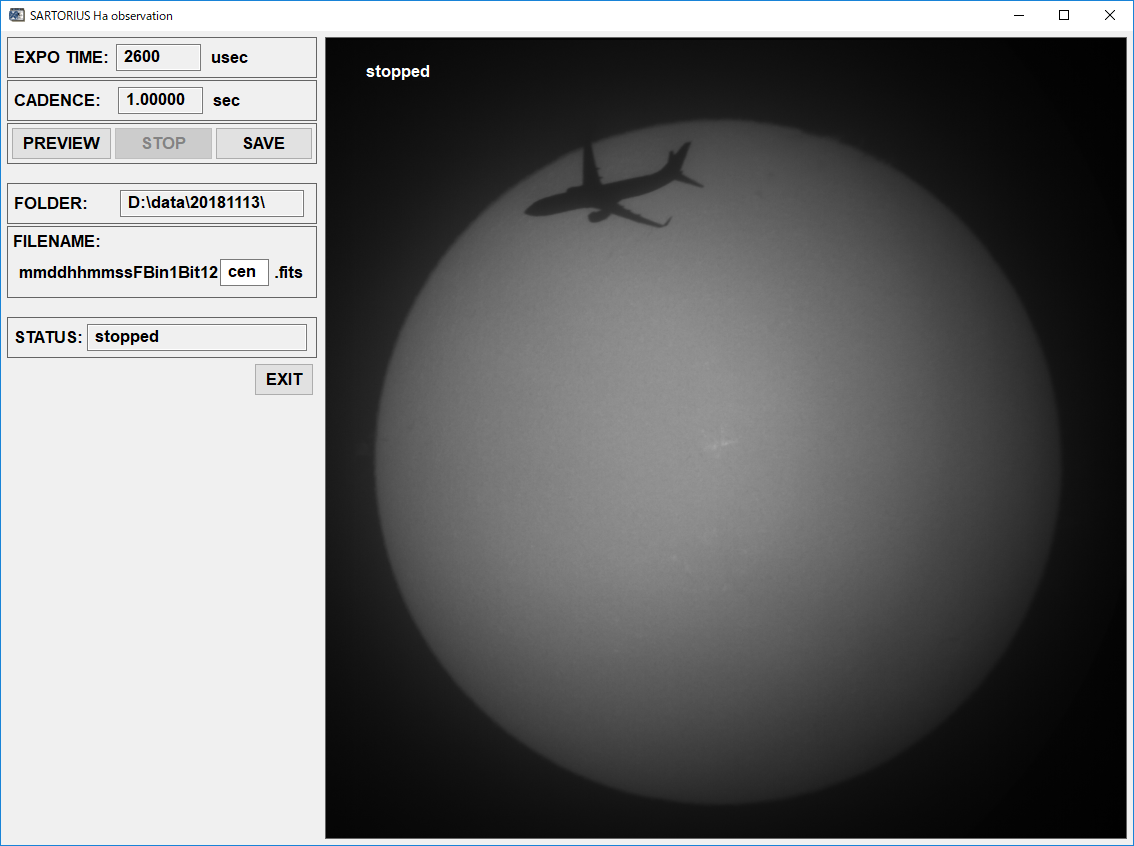Focus the EXPO TIME input field
This screenshot has height=846, width=1134.
(158, 57)
